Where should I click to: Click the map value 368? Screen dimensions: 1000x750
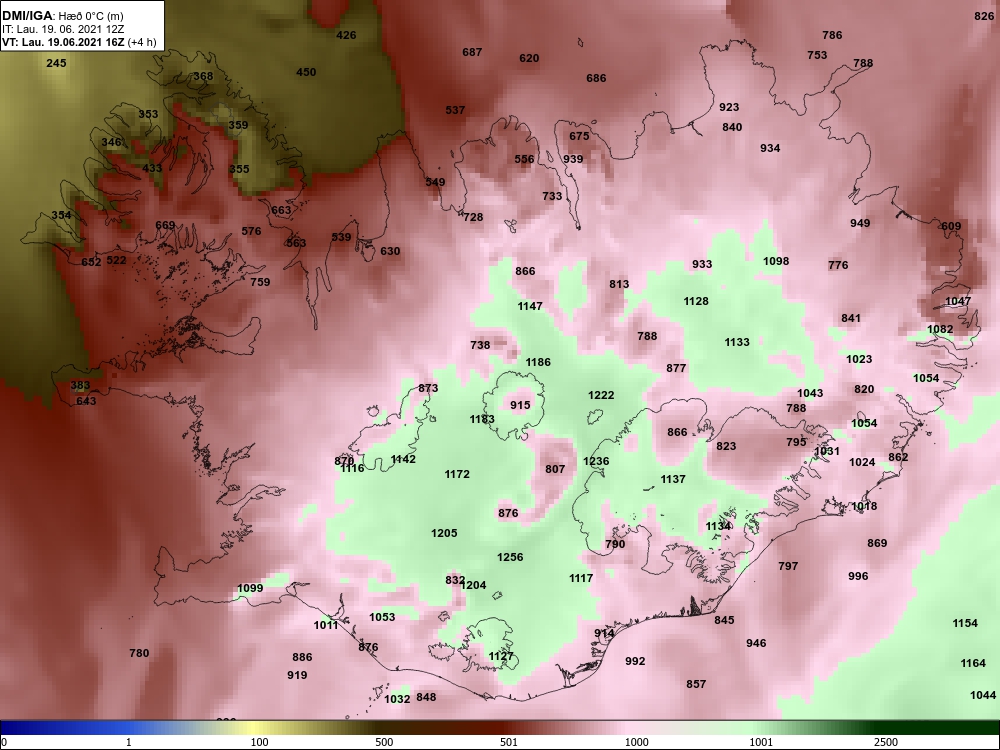[x=203, y=76]
